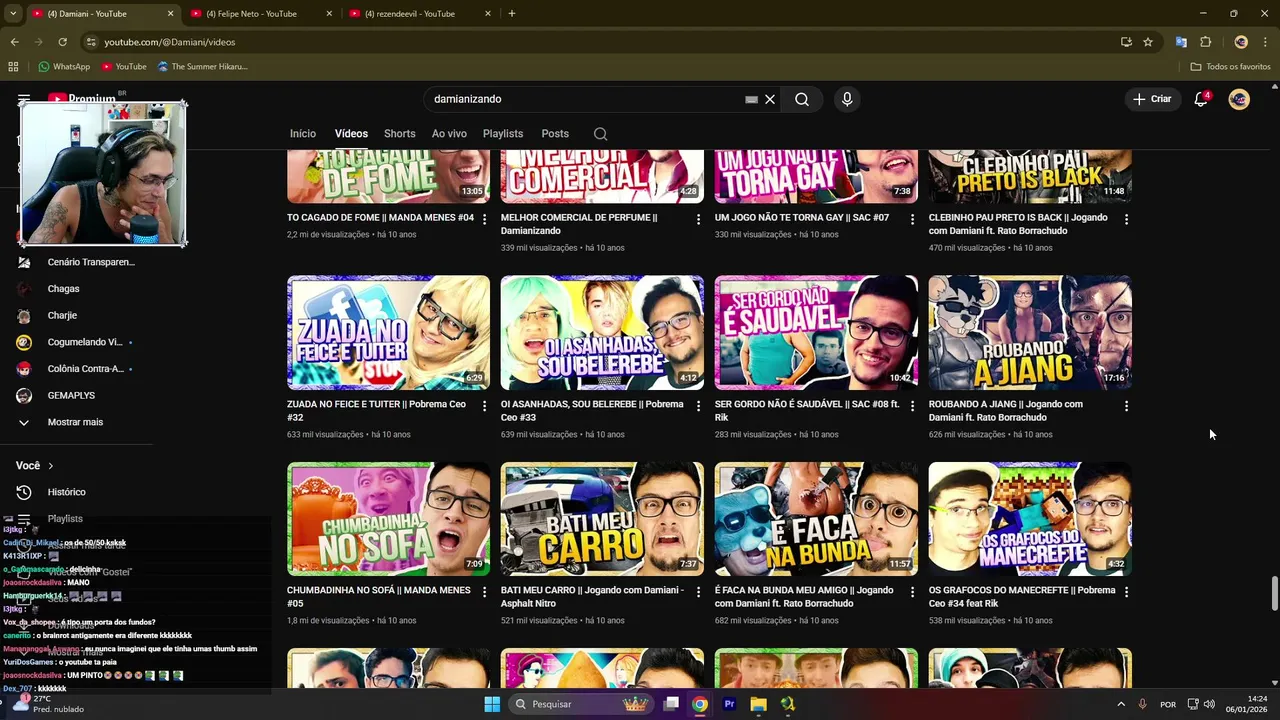Open the YouTube account avatar menu
This screenshot has width=1280, height=720.
tap(1239, 99)
